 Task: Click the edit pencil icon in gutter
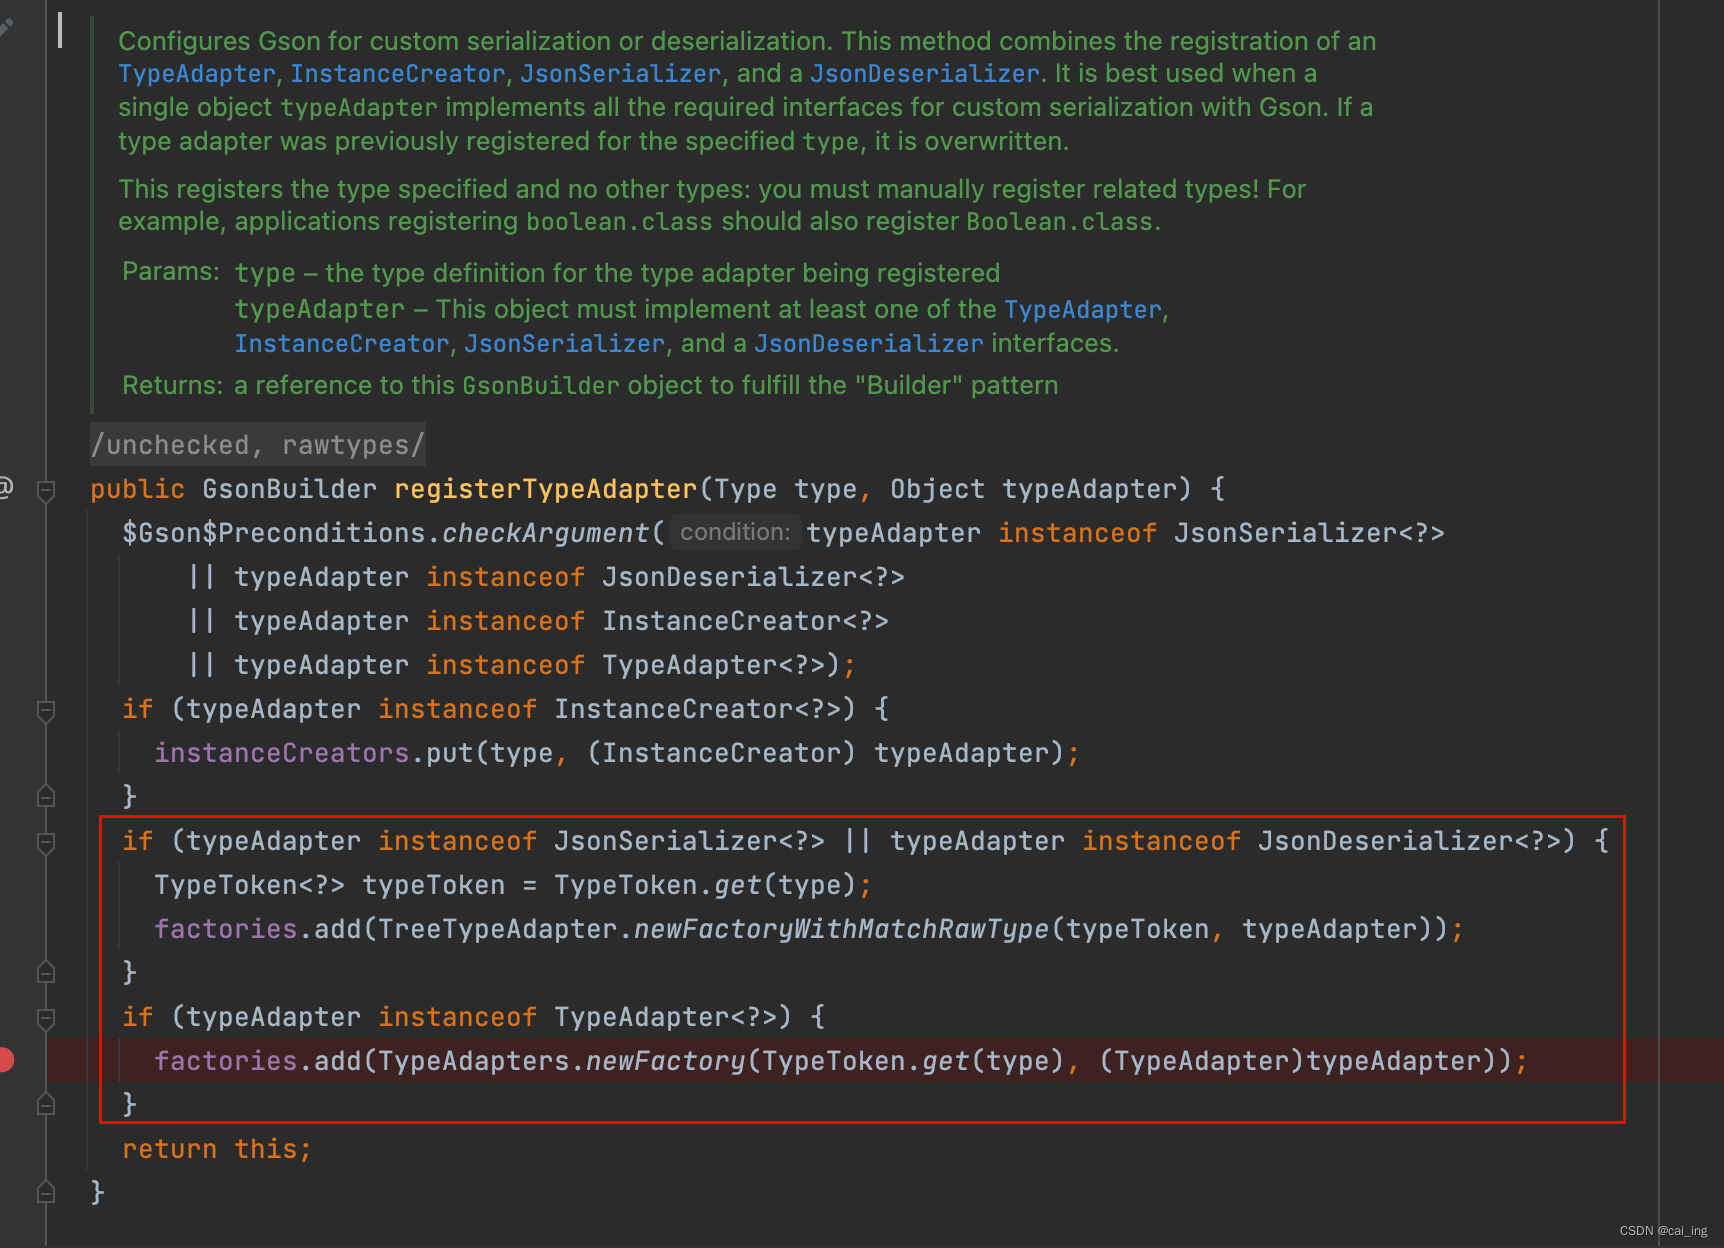tap(6, 27)
